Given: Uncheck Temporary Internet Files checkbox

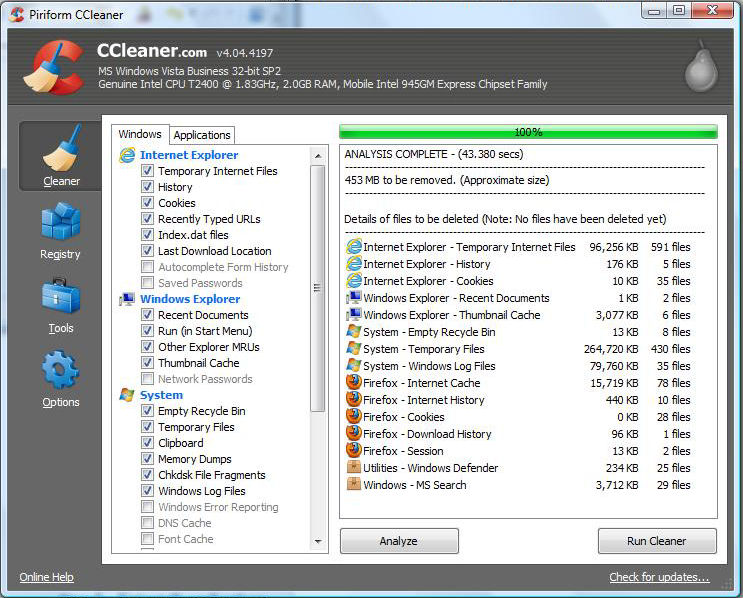Looking at the screenshot, I should (148, 171).
